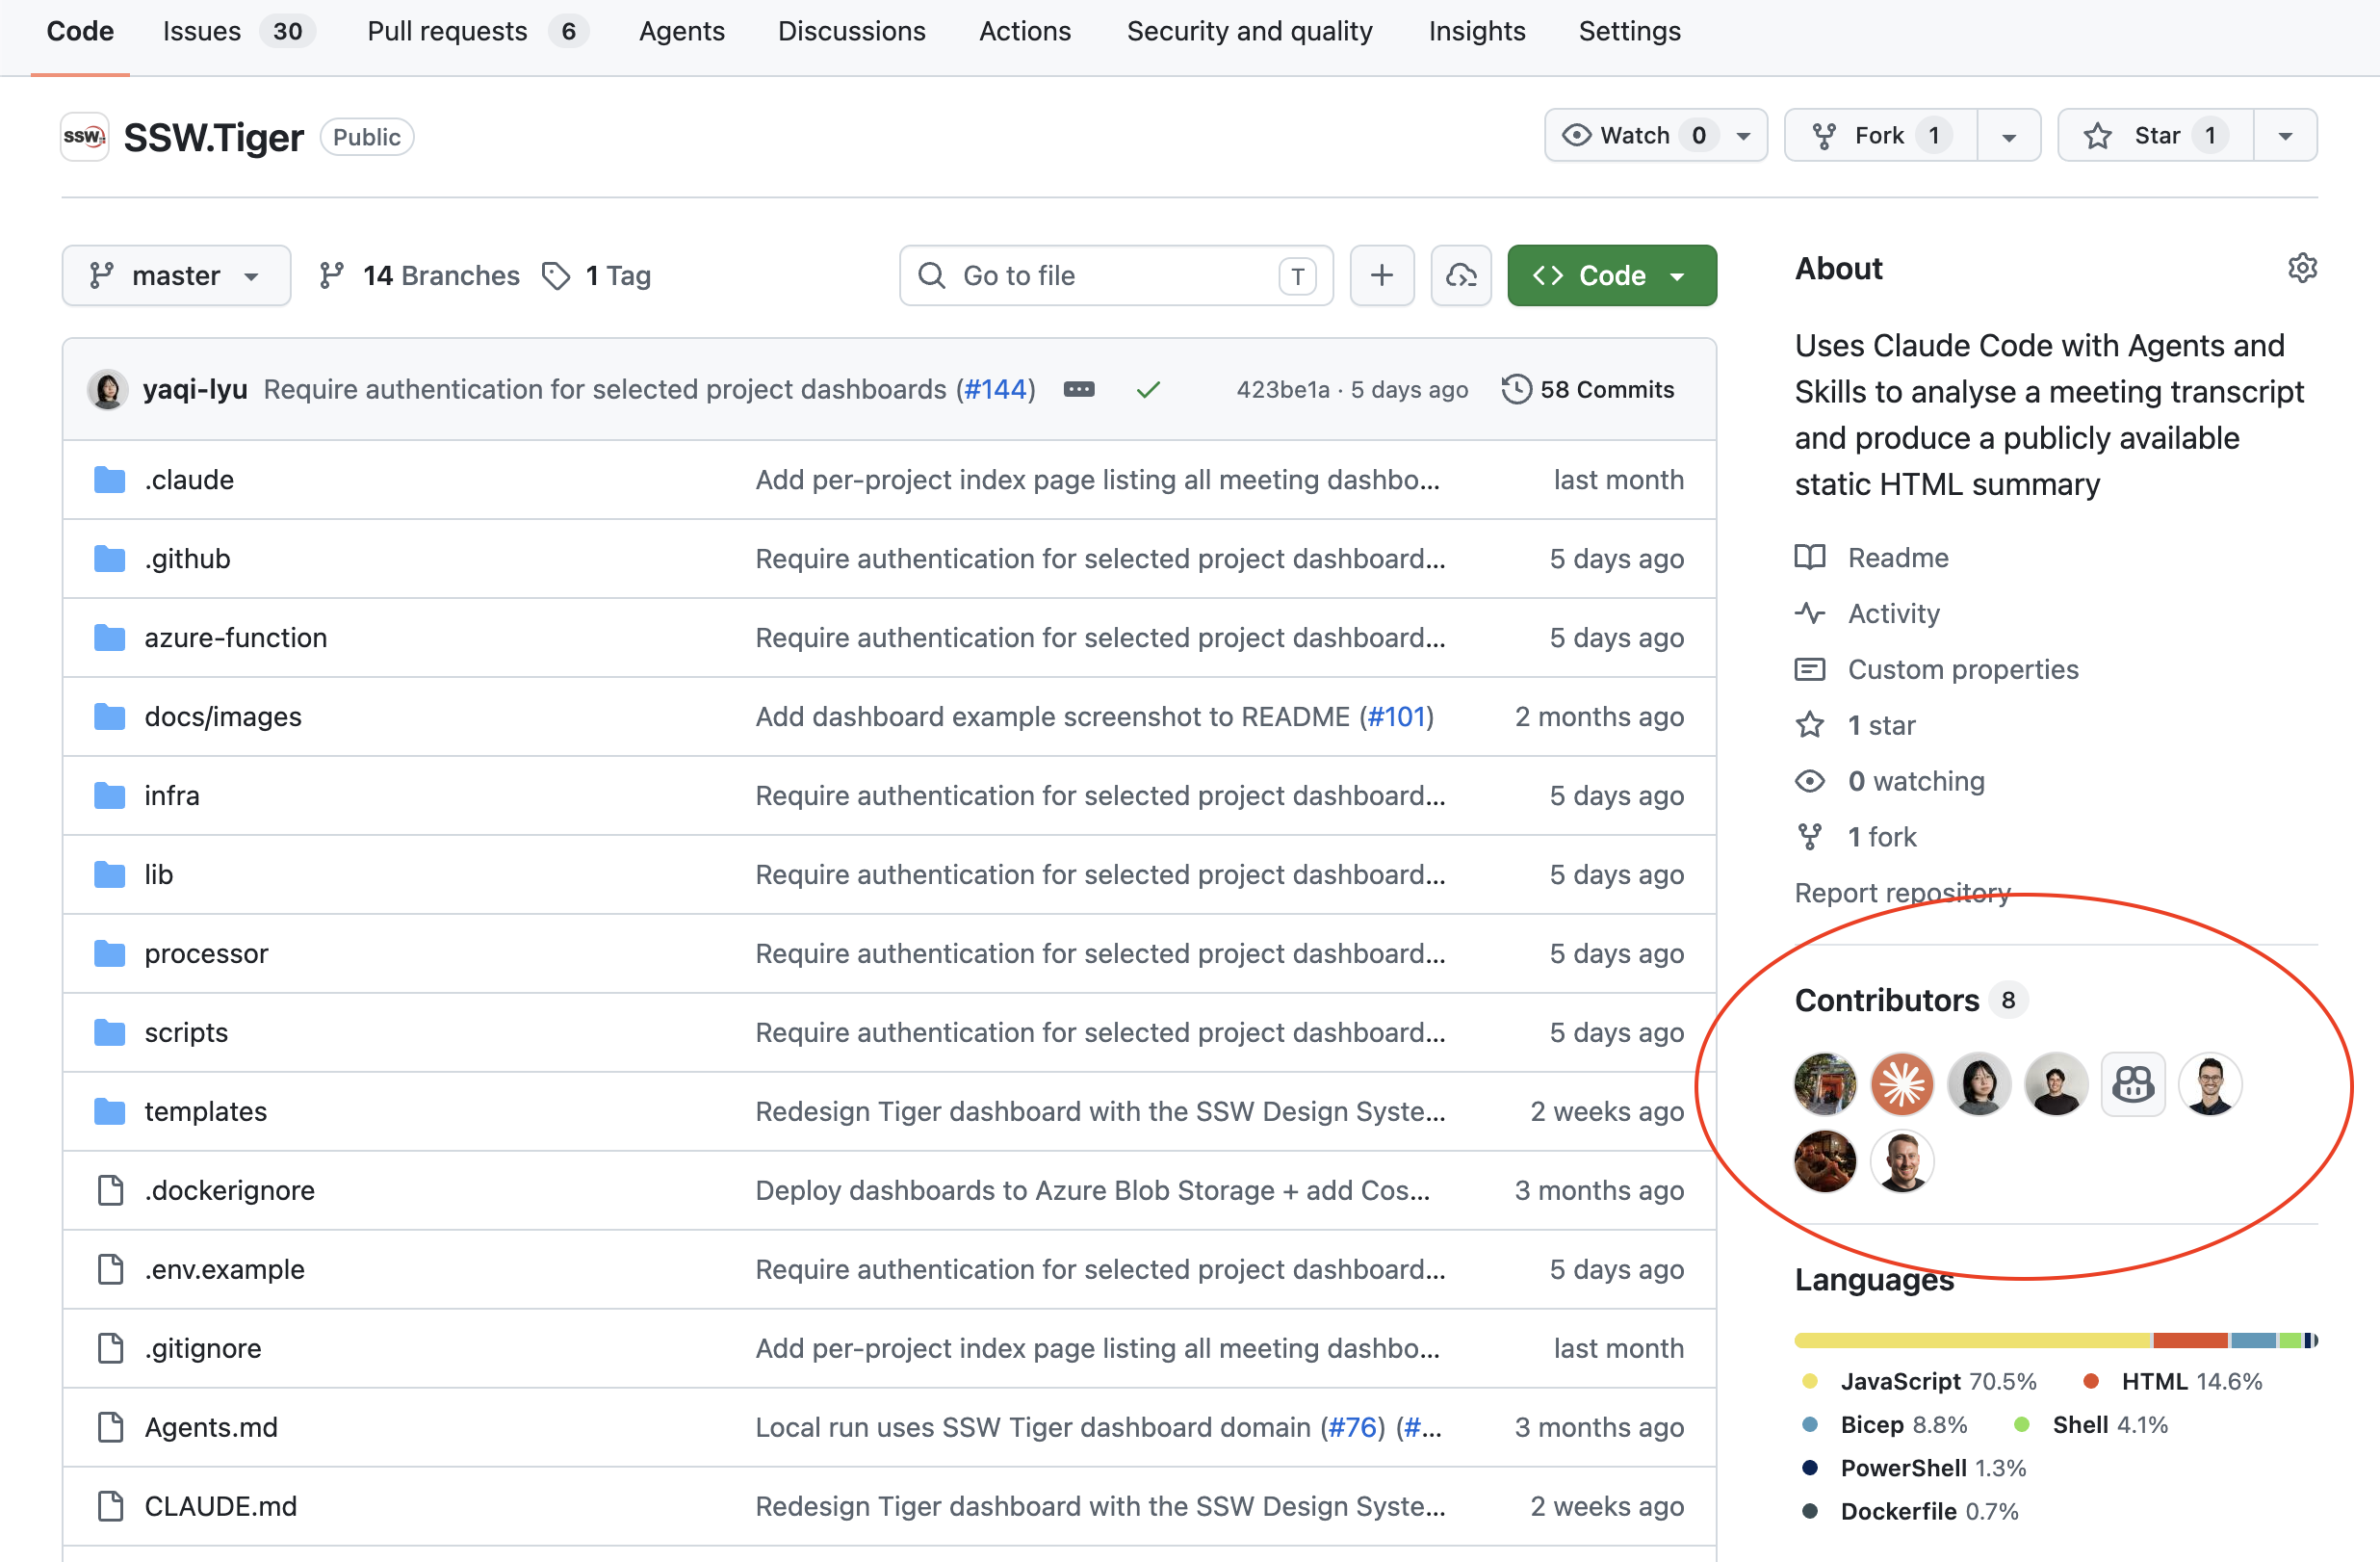Open the Star lists dropdown arrow
Image resolution: width=2380 pixels, height=1562 pixels.
pos(2285,135)
